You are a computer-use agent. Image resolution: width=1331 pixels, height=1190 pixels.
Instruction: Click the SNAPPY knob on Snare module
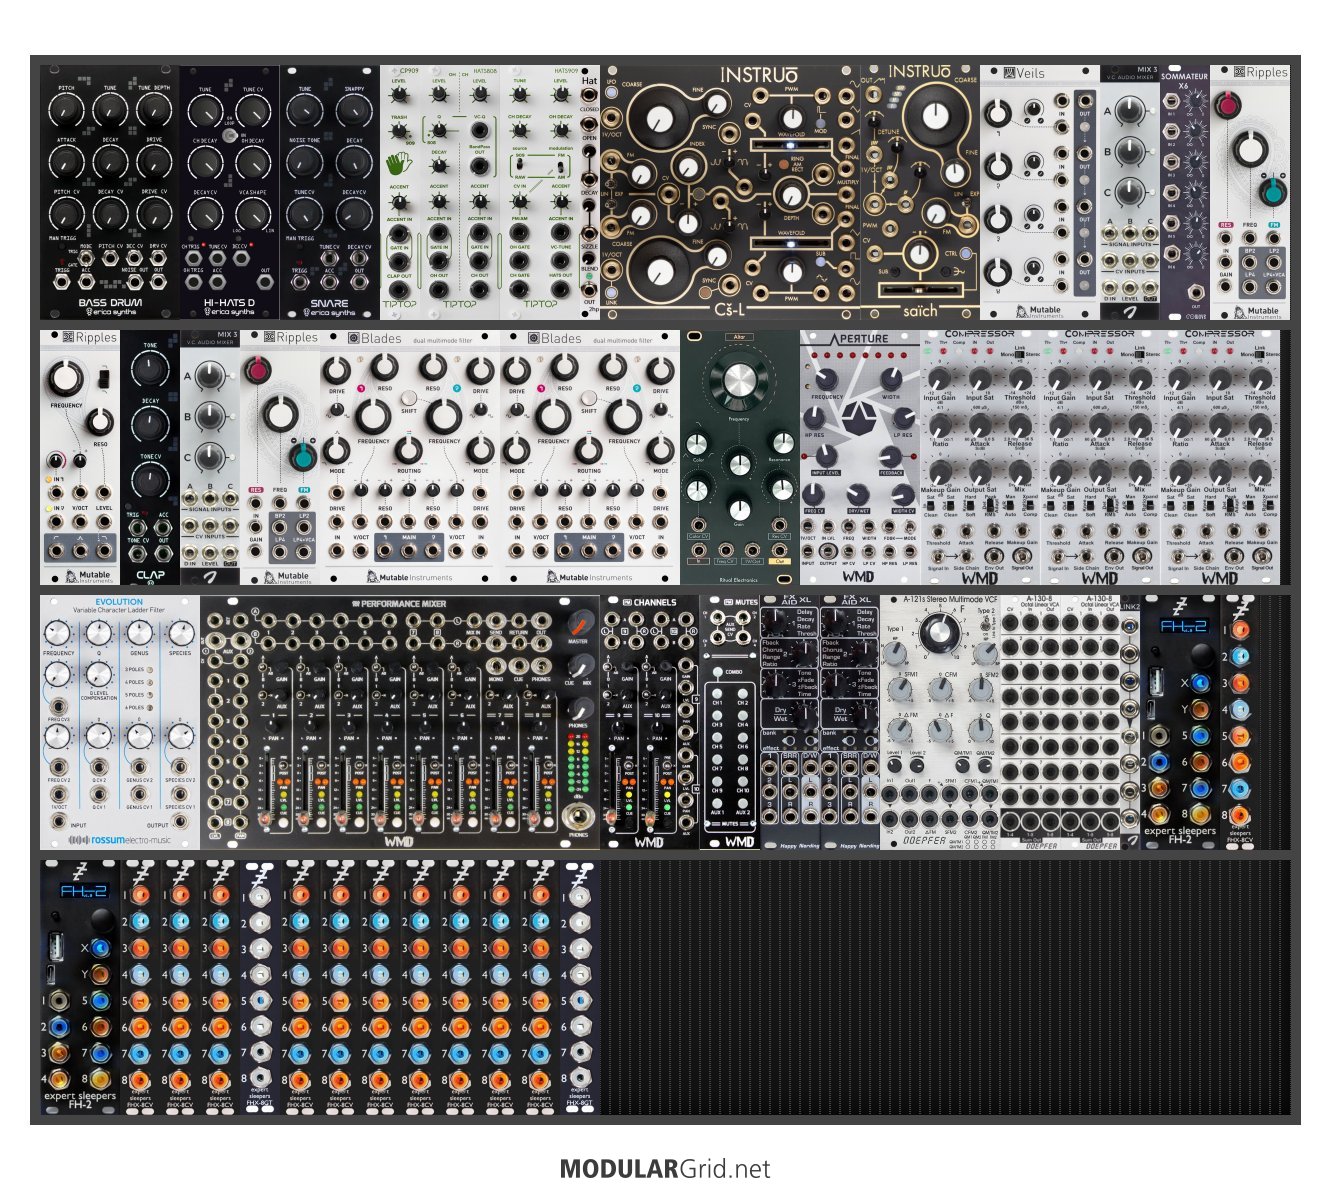(354, 110)
